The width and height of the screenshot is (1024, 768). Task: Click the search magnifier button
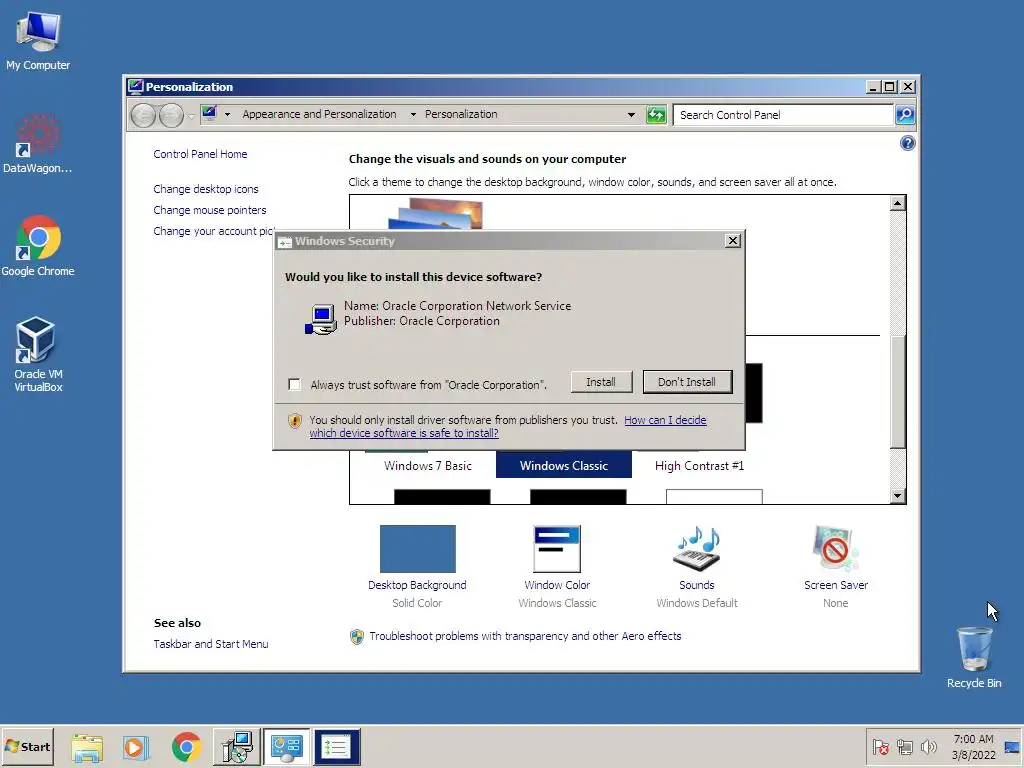tap(904, 115)
